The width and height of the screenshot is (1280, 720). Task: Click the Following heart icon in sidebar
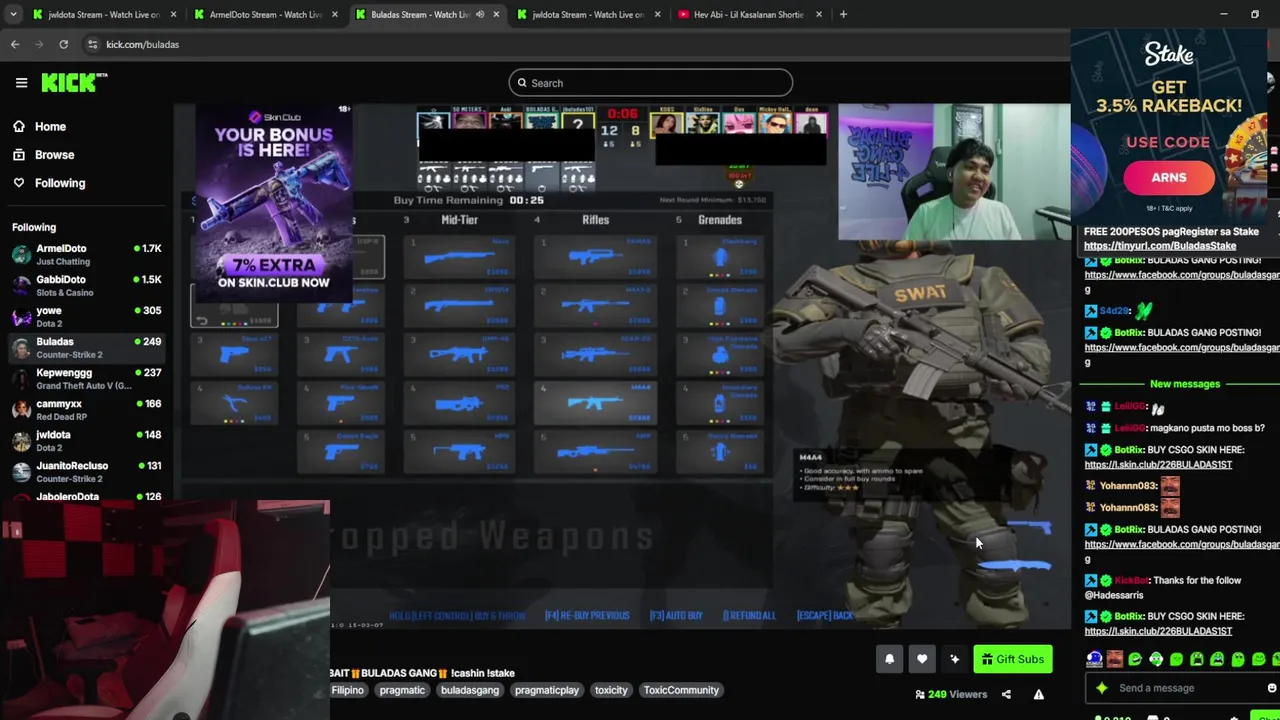pyautogui.click(x=19, y=183)
